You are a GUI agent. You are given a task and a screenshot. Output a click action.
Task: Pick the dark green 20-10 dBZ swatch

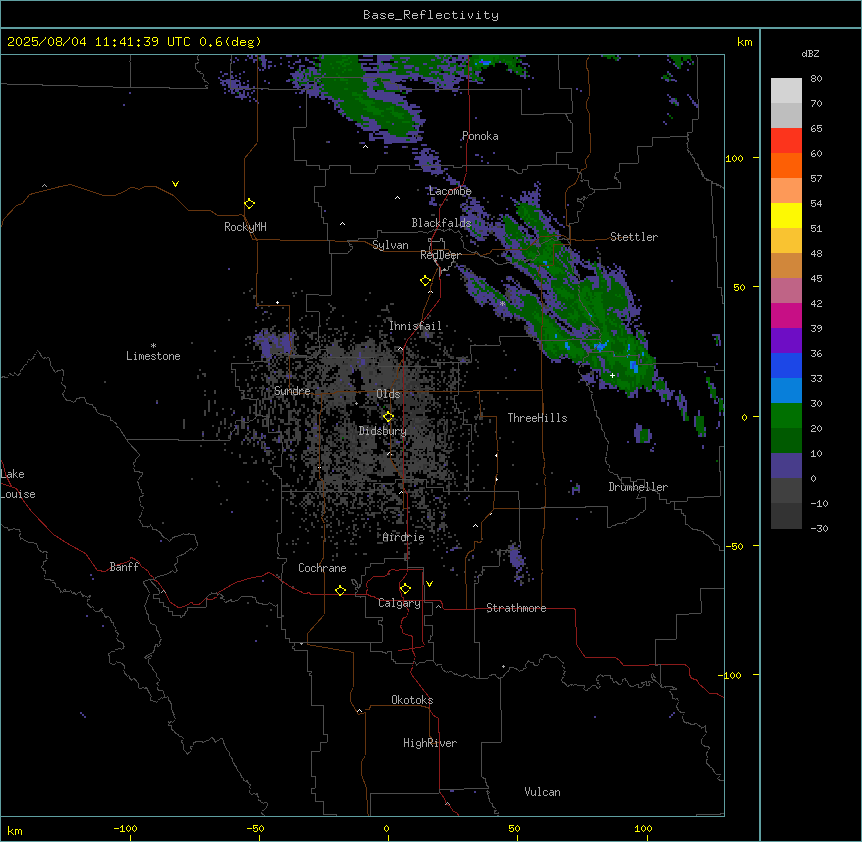786,441
